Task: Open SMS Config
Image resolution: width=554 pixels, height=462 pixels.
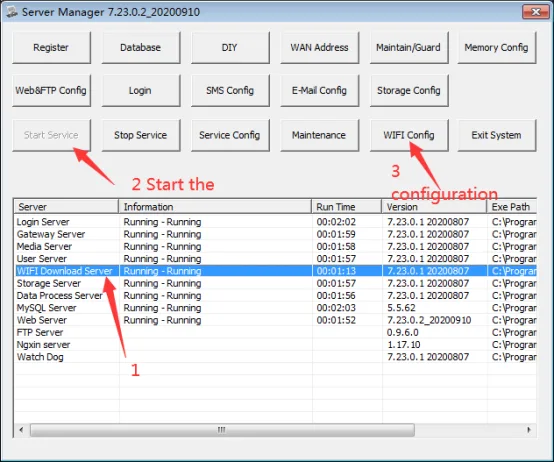Action: 230,90
